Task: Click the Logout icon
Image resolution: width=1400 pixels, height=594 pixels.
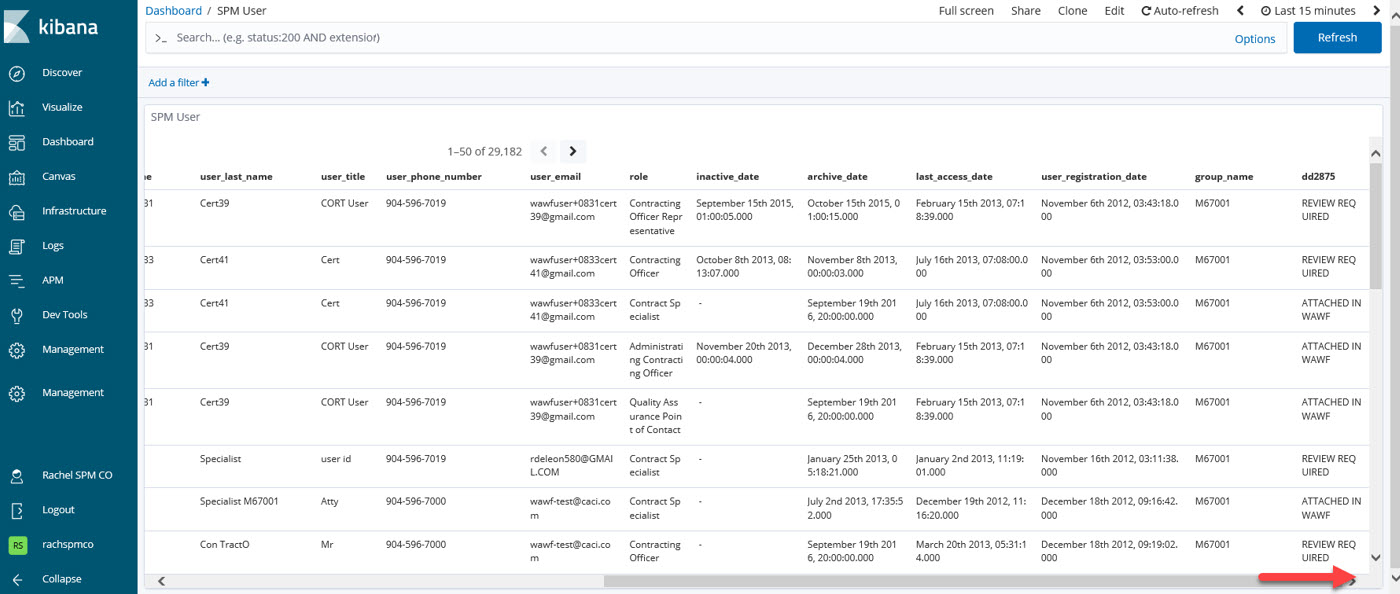Action: point(17,510)
